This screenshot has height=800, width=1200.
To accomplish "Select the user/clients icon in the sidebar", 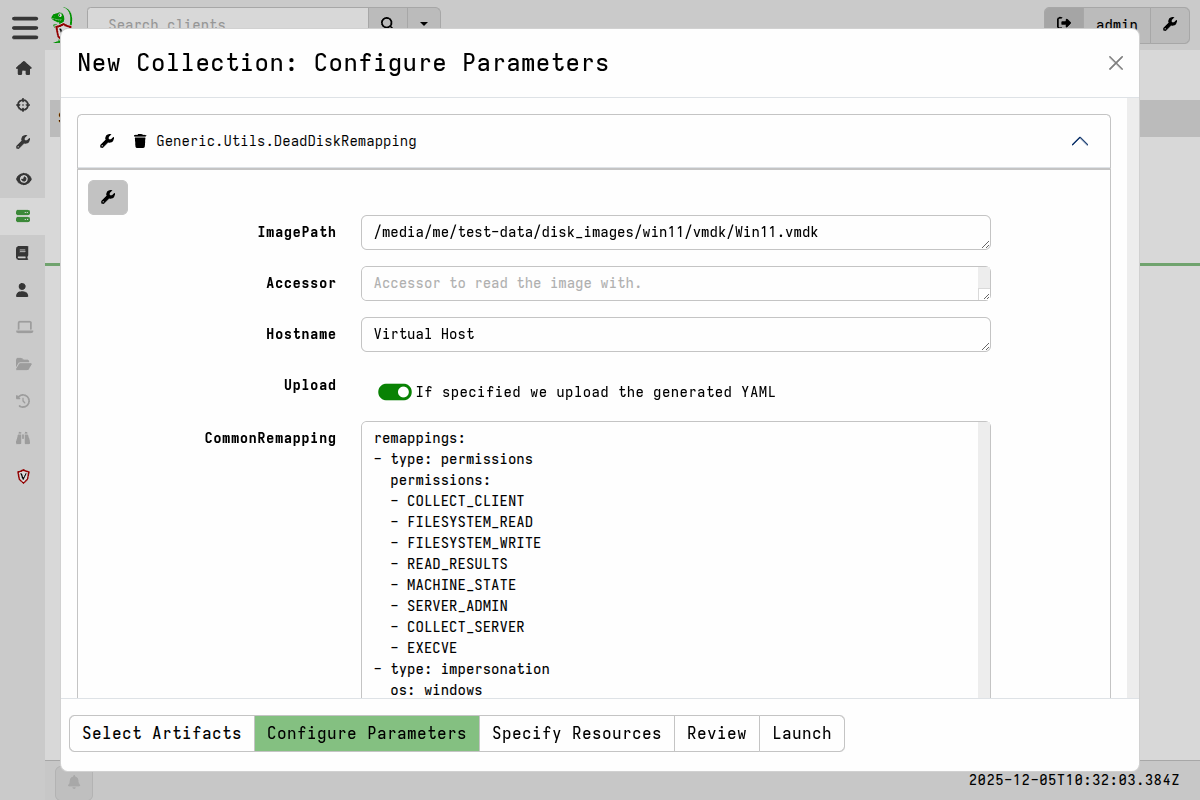I will point(23,289).
